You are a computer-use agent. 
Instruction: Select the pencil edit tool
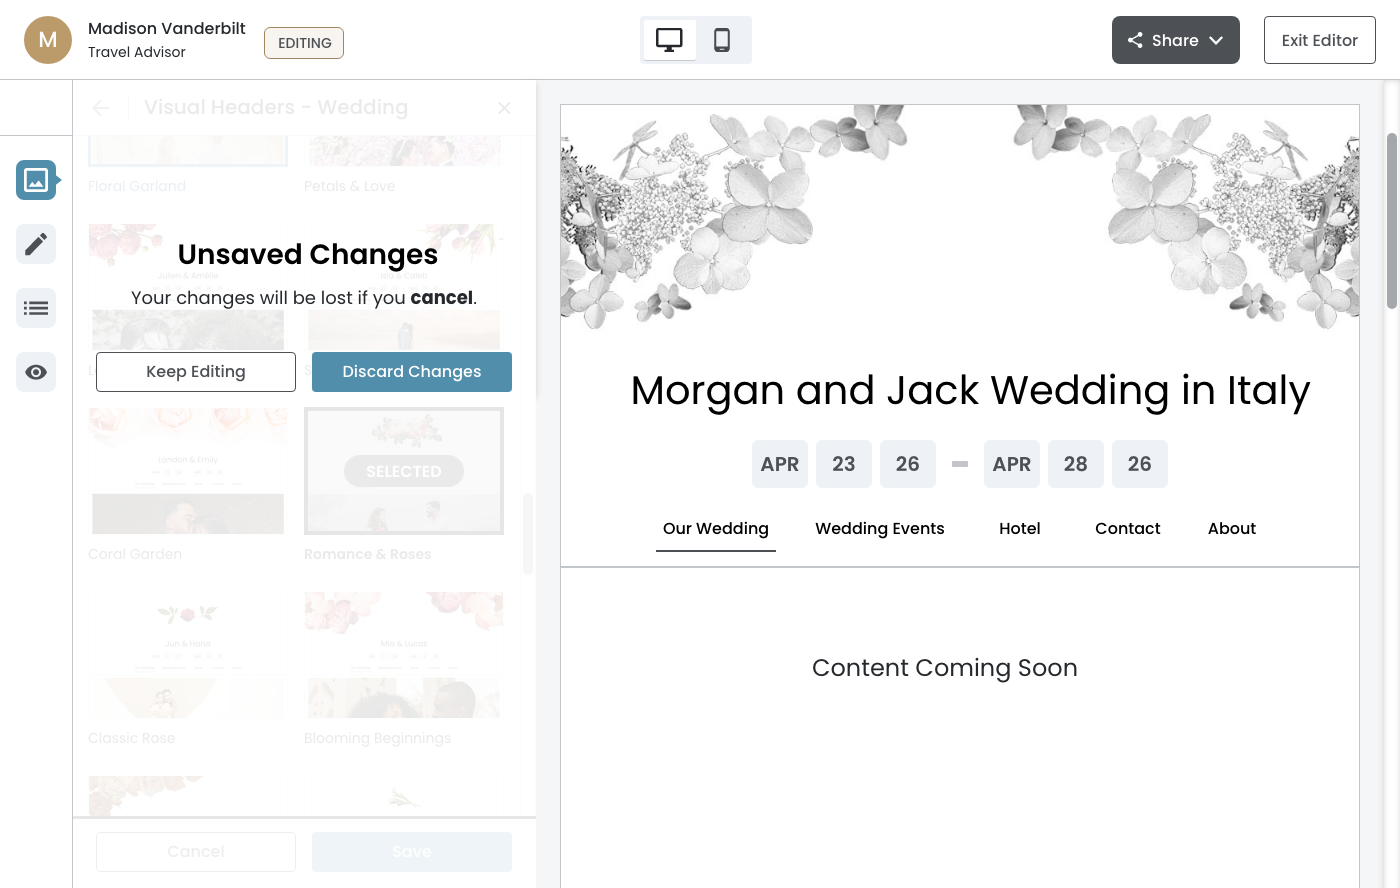coord(36,244)
